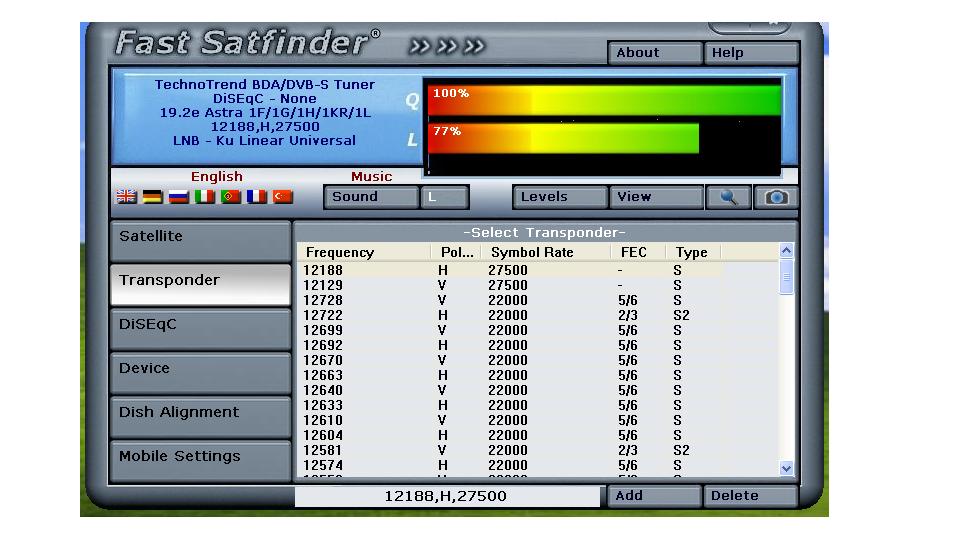Screen dimensions: 960x540
Task: Click the fast-forward arrows next to logo
Action: click(x=447, y=46)
